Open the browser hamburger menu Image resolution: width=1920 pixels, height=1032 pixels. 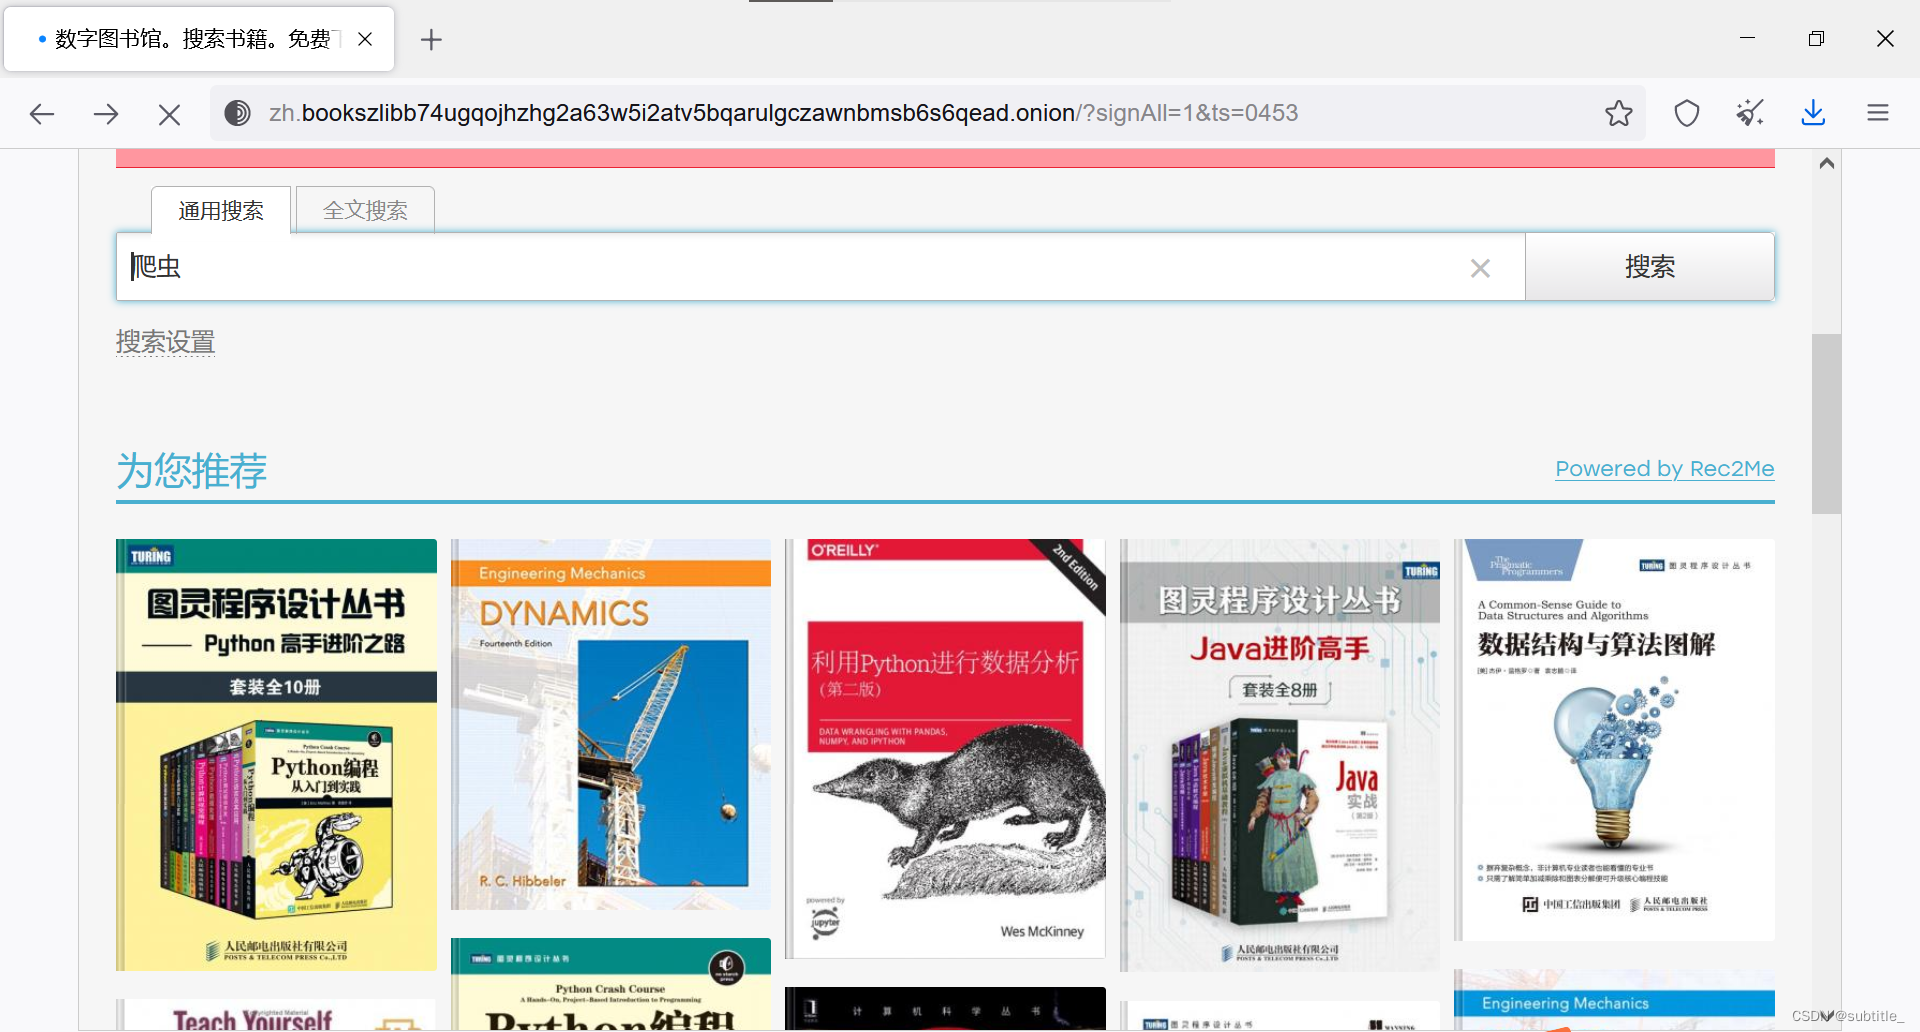coord(1877,113)
